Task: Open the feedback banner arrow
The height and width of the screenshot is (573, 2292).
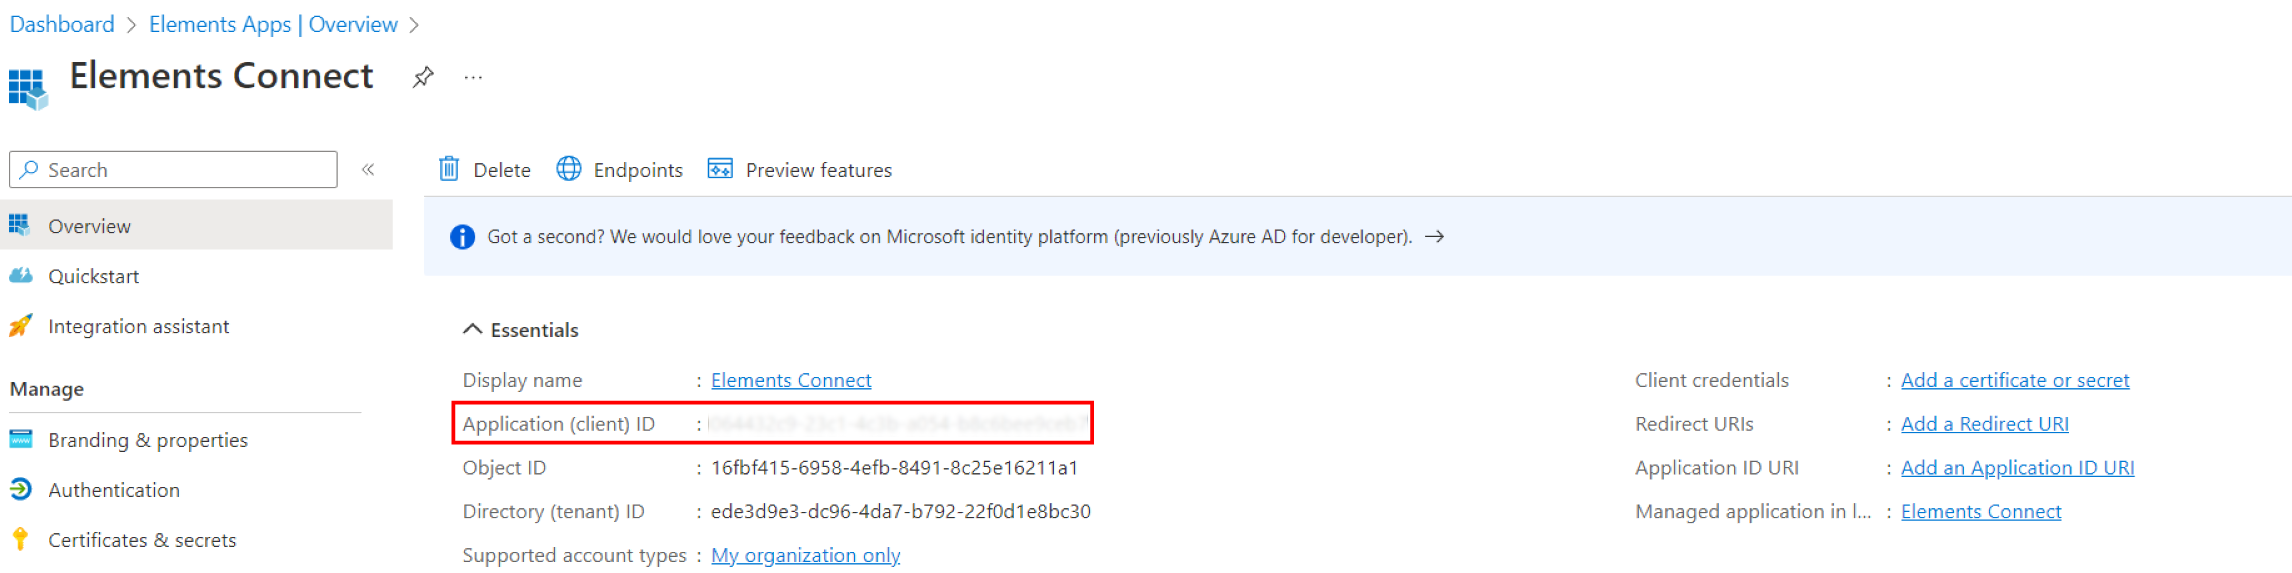Action: coord(1435,237)
